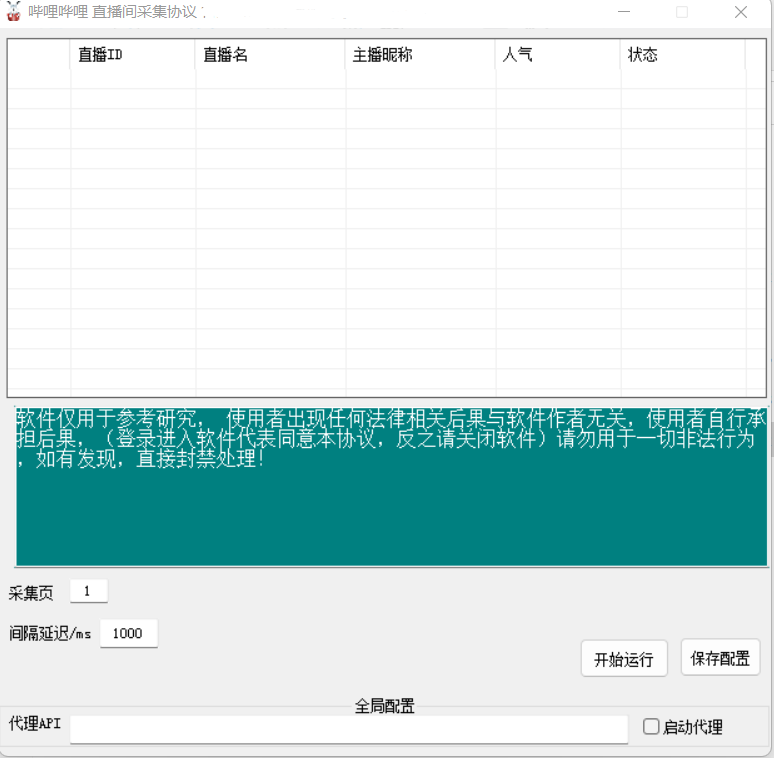Screen dimensions: 774x758
Task: Minimize the Bilibili collector window
Action: point(624,12)
